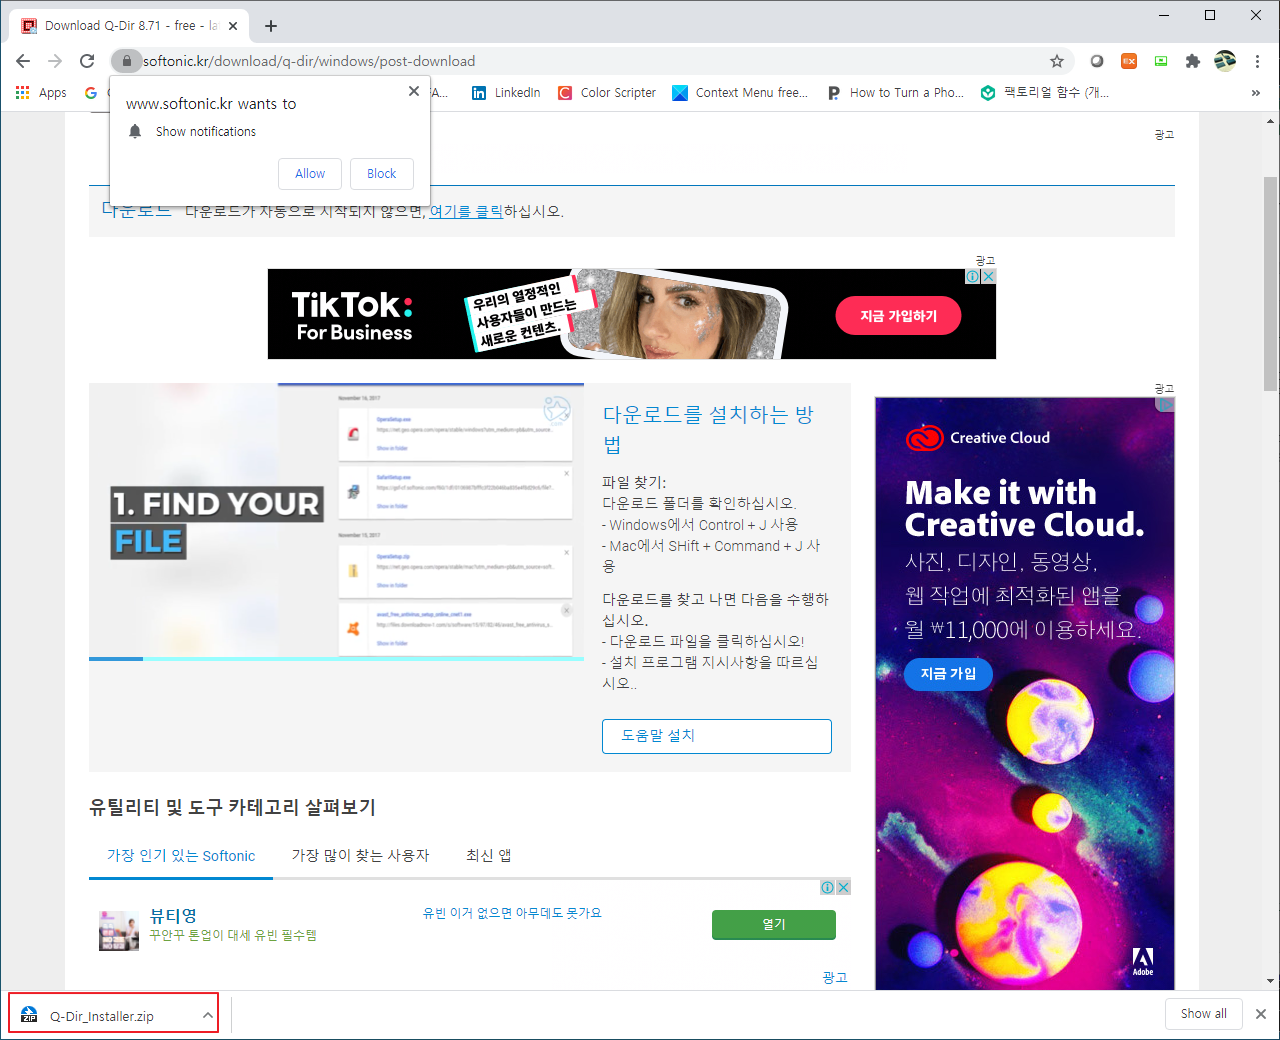Open the 팩토리얼 함수 bookmark
Image resolution: width=1280 pixels, height=1040 pixels.
click(1045, 92)
